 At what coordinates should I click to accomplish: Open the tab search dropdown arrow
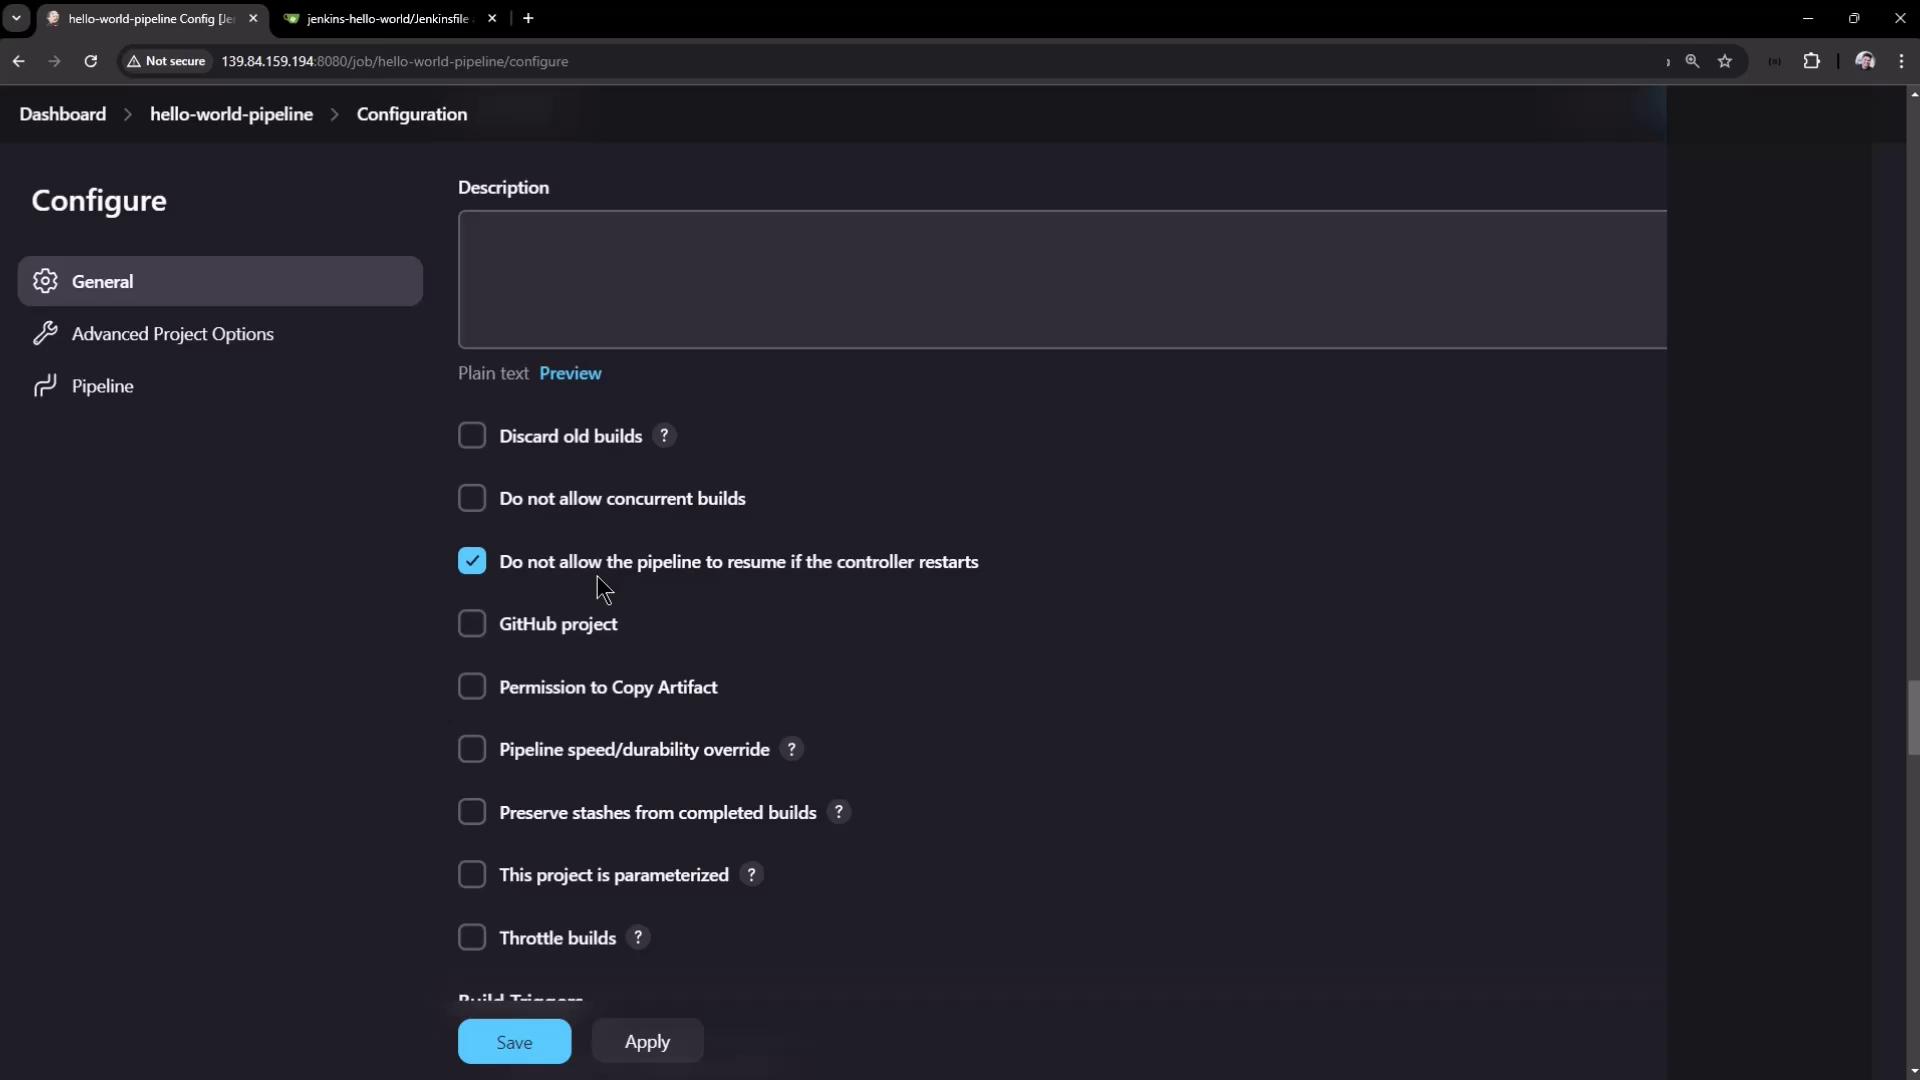(x=16, y=18)
